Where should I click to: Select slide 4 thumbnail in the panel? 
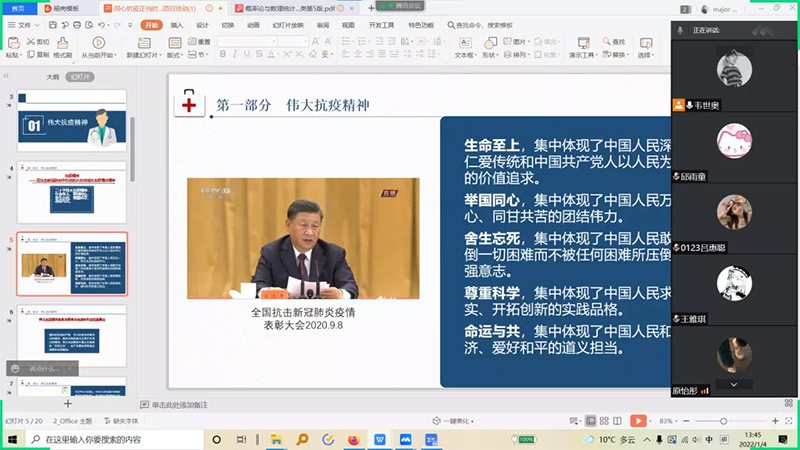coord(72,192)
